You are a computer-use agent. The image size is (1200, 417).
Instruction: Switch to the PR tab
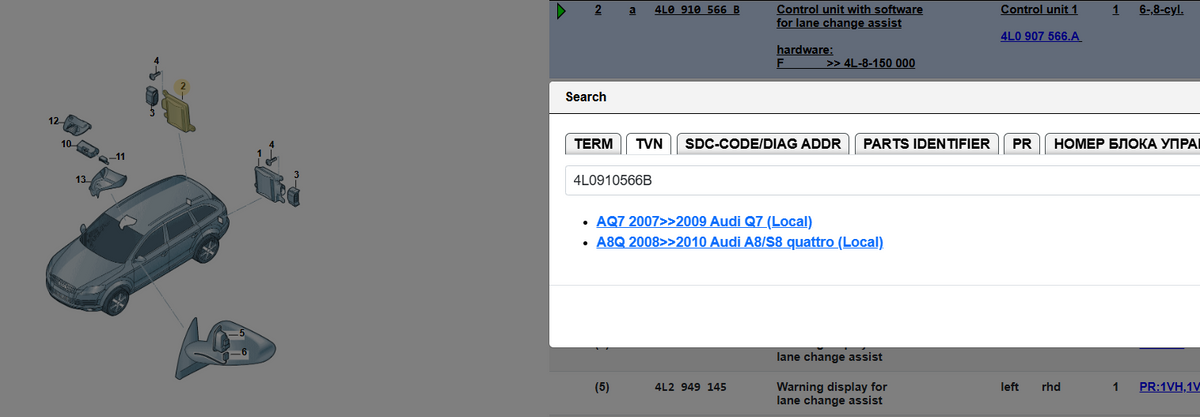pyautogui.click(x=1021, y=144)
